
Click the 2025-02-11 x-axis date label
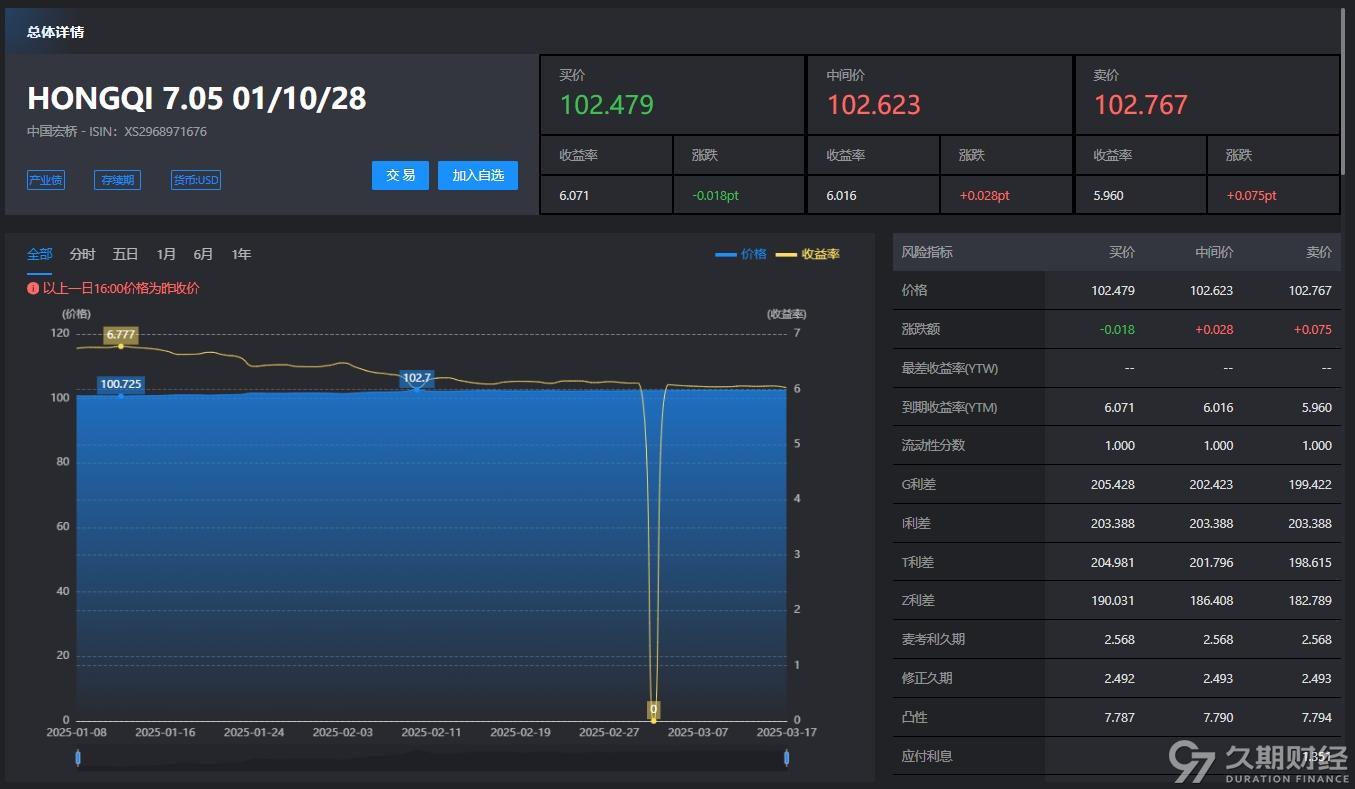[x=431, y=732]
